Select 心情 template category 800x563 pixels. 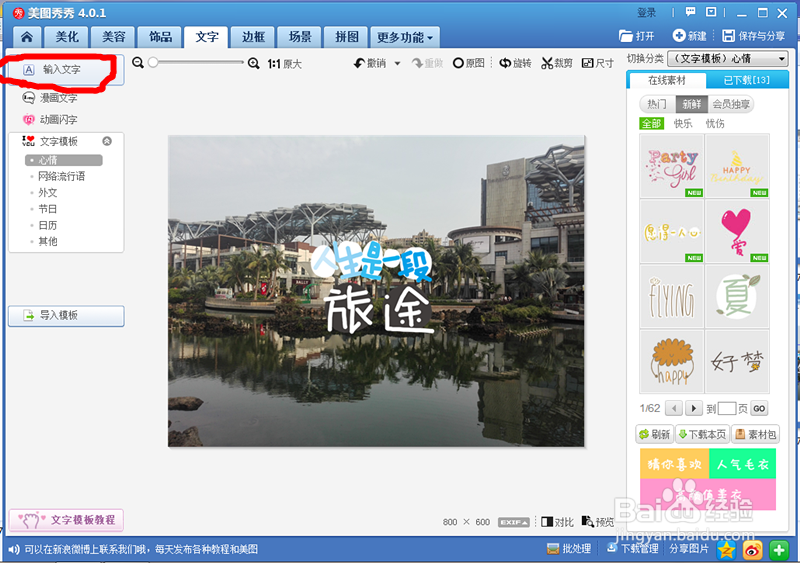[x=64, y=160]
